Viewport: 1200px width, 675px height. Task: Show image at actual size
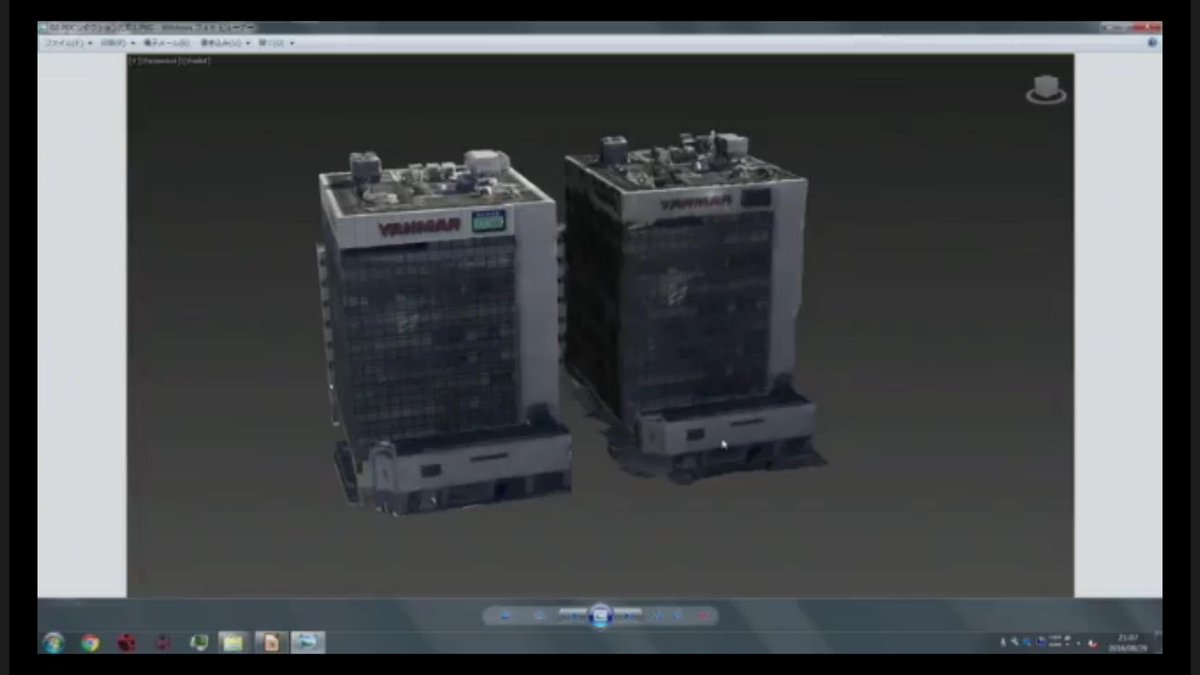[538, 616]
